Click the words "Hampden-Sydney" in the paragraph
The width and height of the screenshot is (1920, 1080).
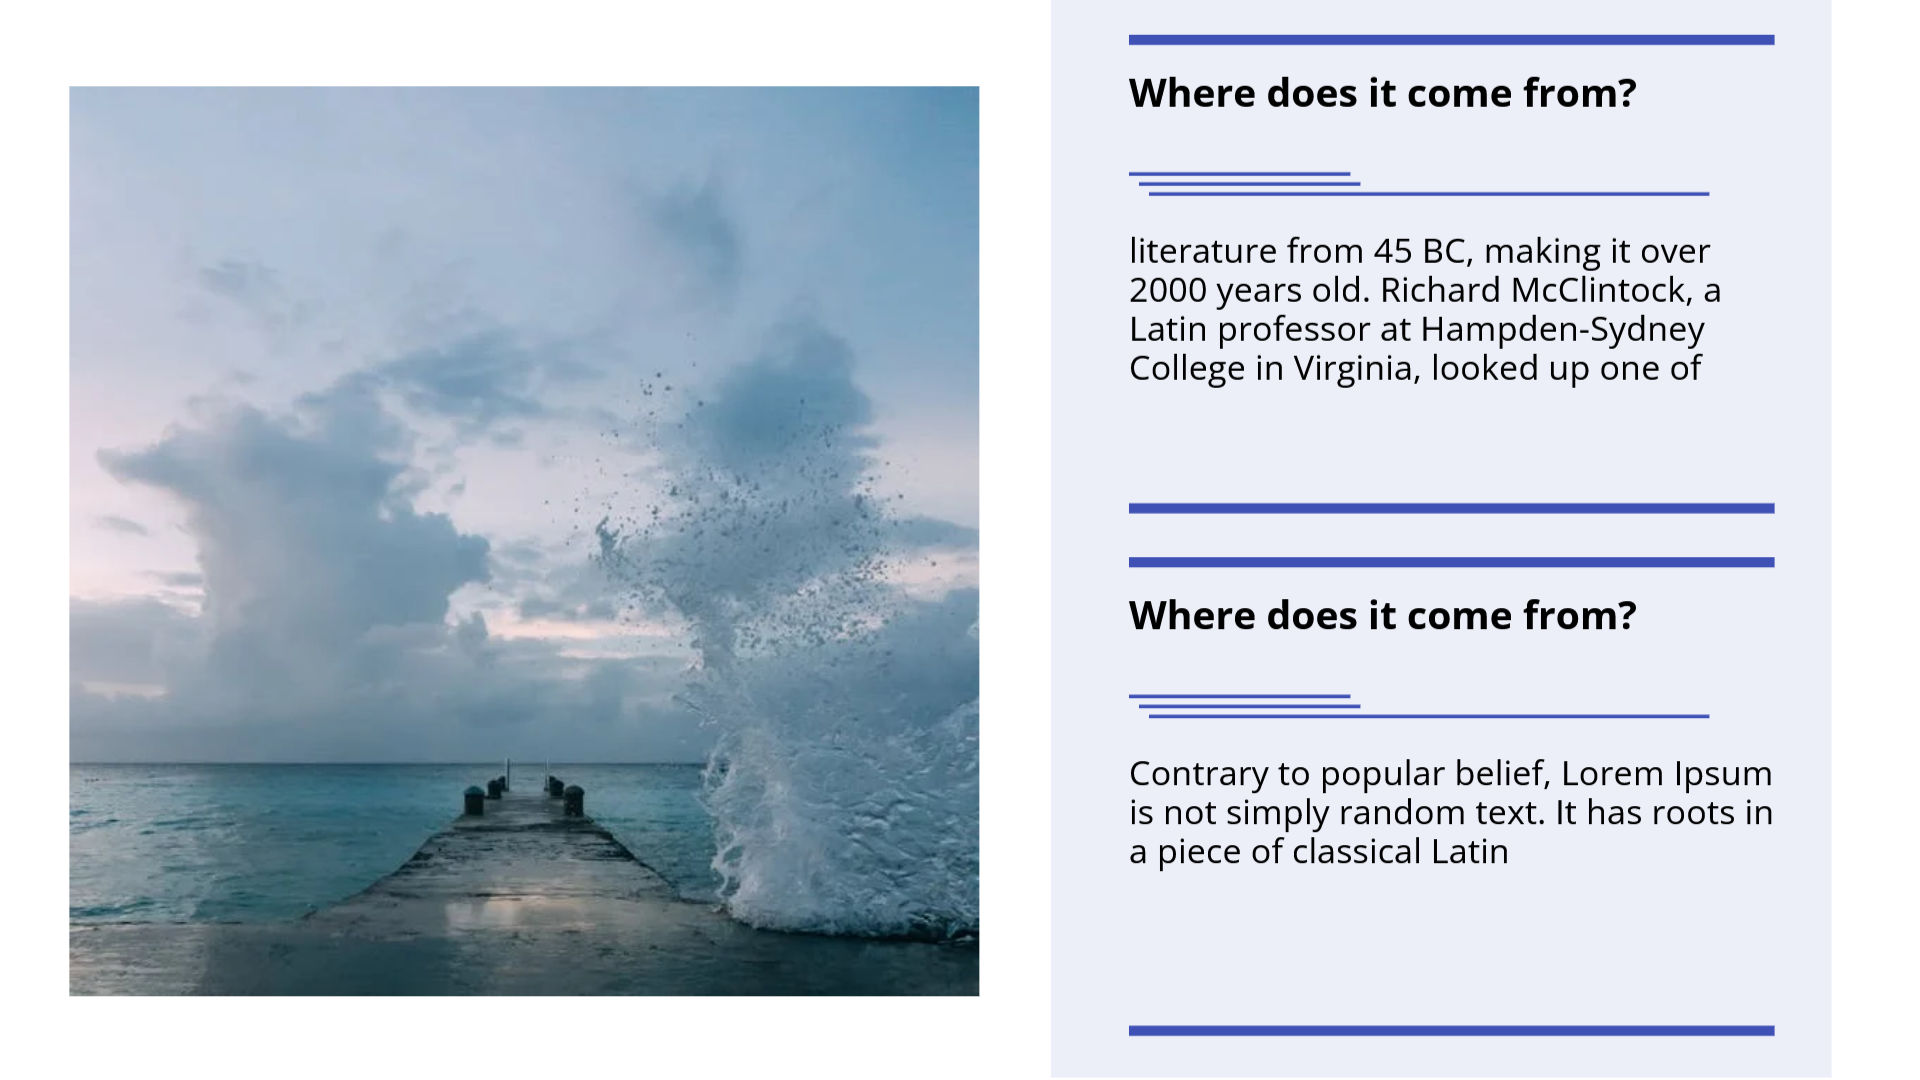click(x=1562, y=329)
